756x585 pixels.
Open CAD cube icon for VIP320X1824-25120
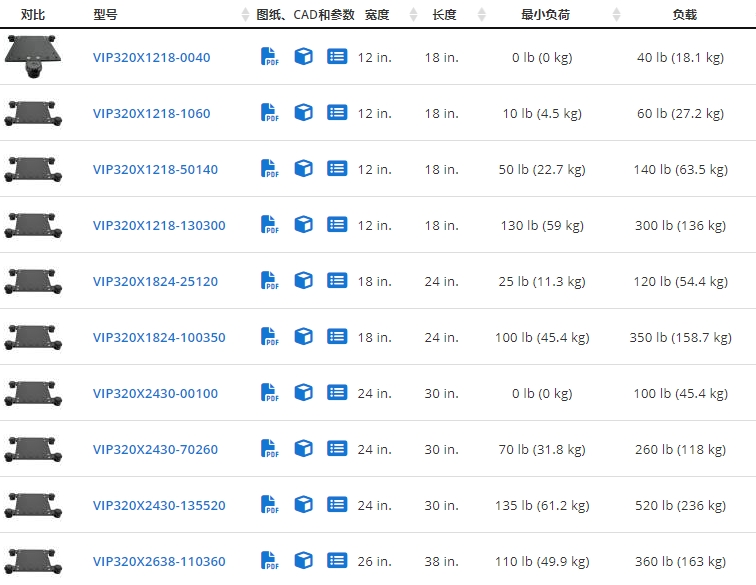coord(304,280)
